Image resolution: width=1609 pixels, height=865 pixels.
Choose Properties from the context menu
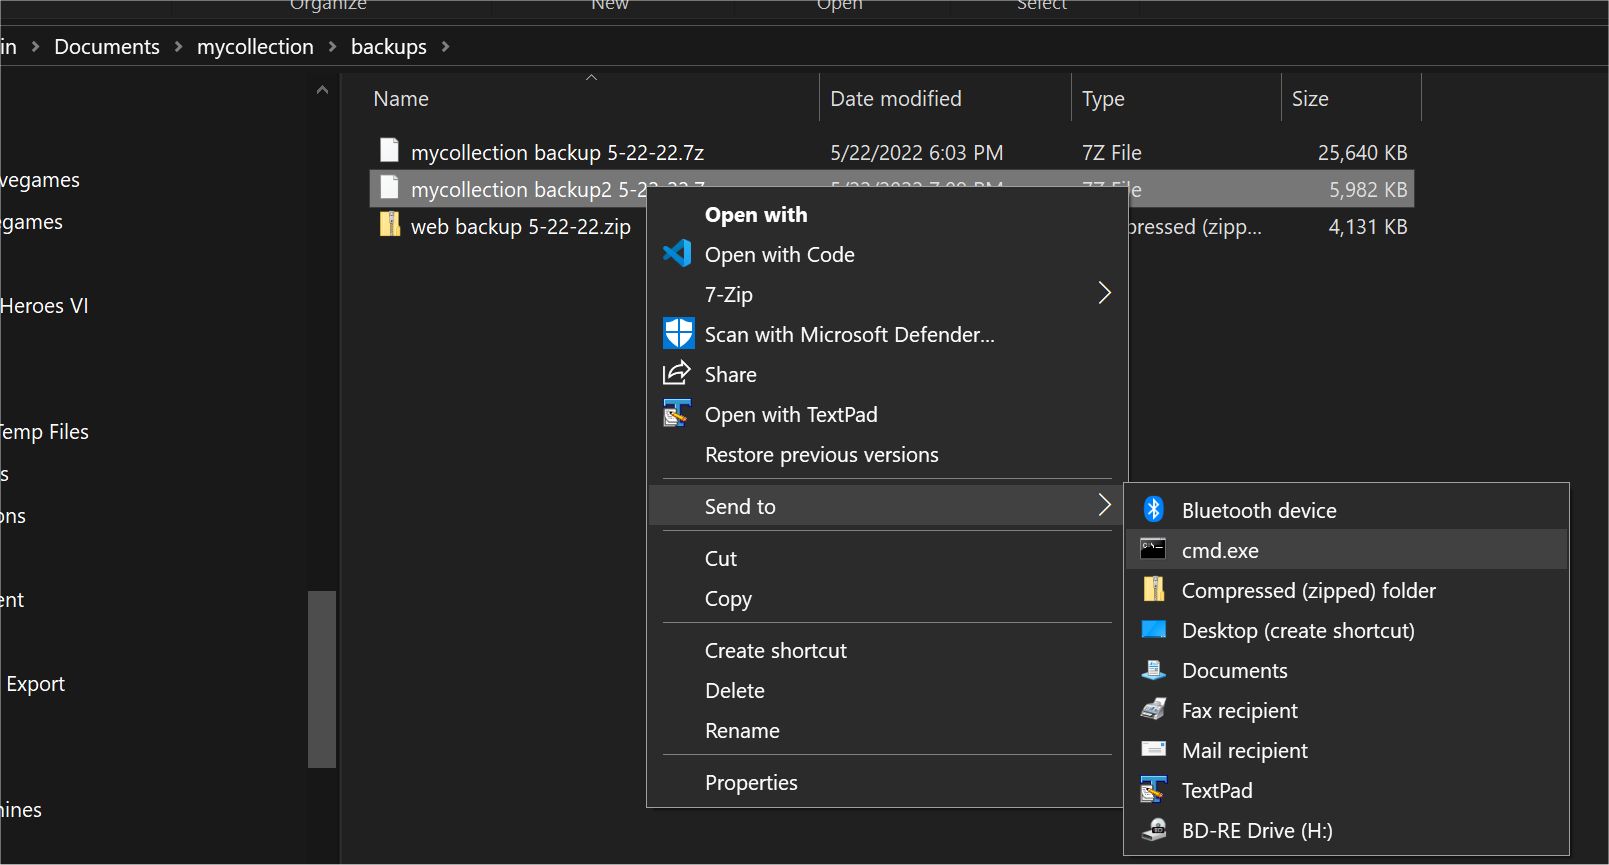(x=751, y=783)
